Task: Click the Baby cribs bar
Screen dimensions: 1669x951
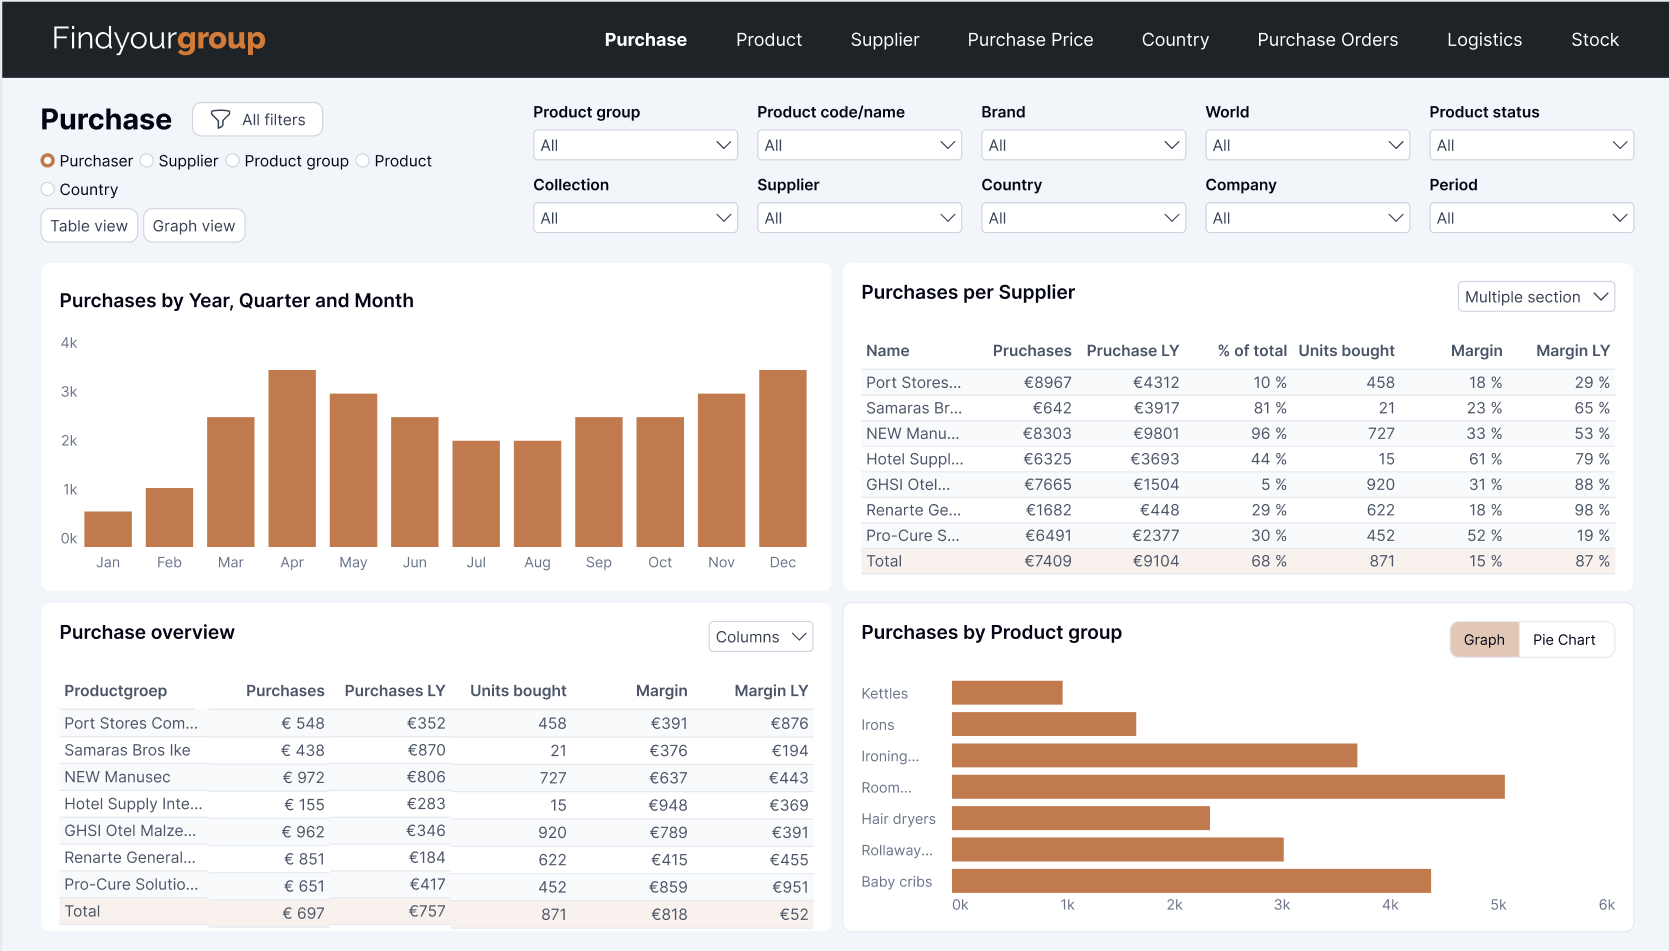Action: (x=1191, y=881)
